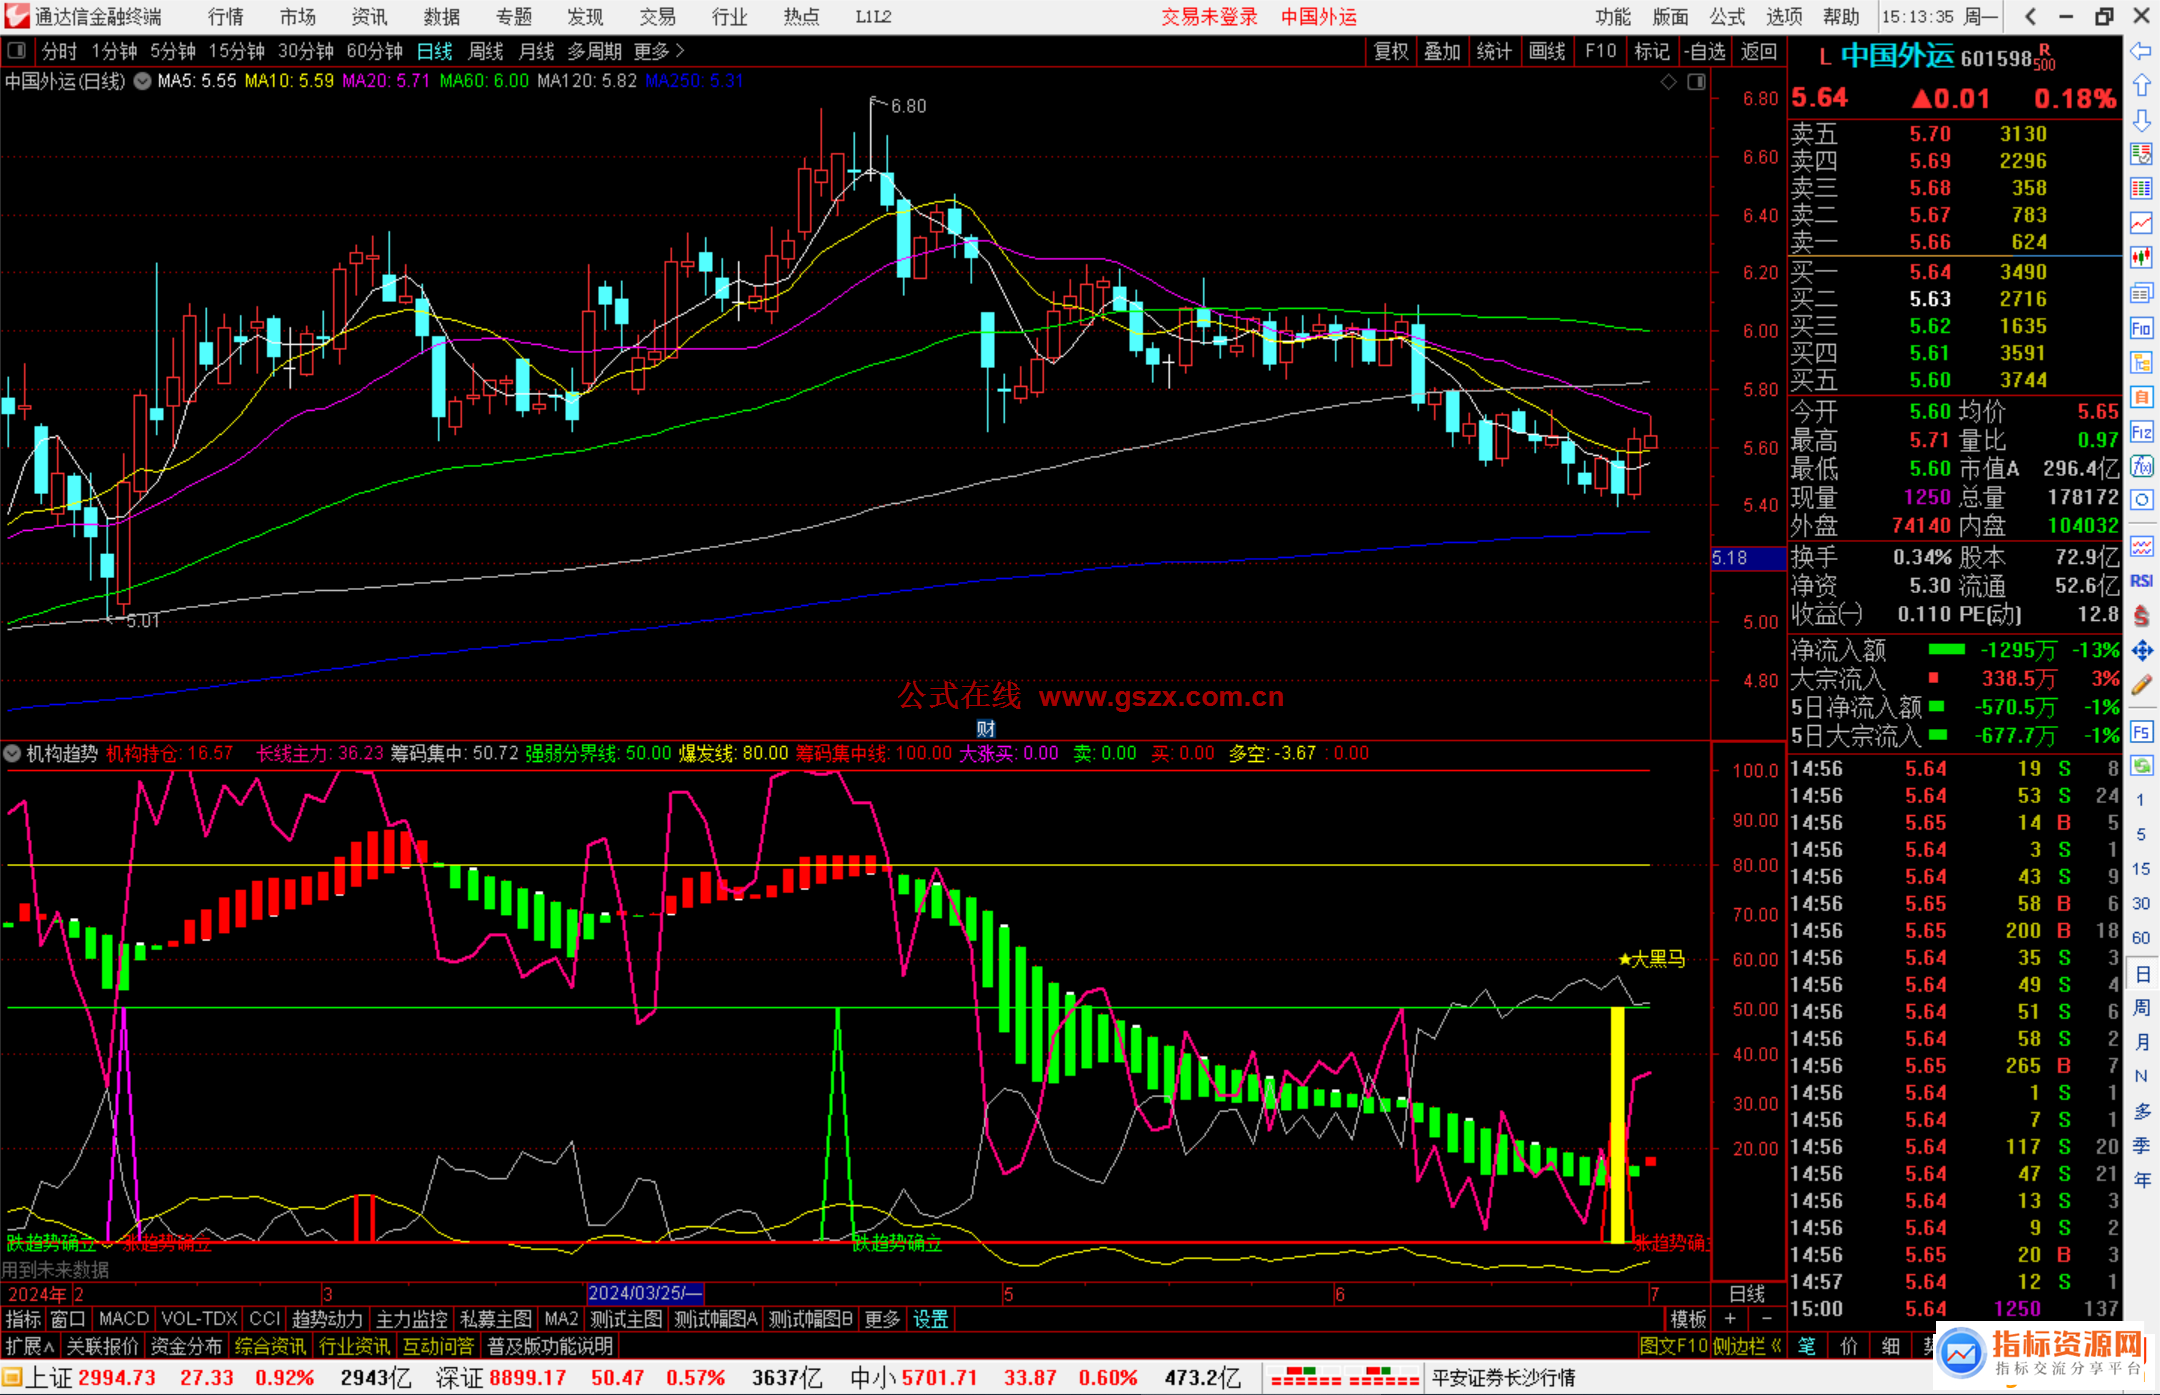
Task: Click the window layout icon before 分时
Action: (x=16, y=50)
